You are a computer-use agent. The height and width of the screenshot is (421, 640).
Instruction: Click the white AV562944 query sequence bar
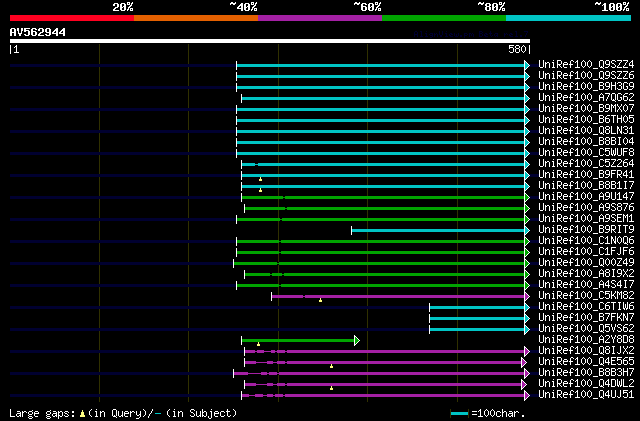270,41
